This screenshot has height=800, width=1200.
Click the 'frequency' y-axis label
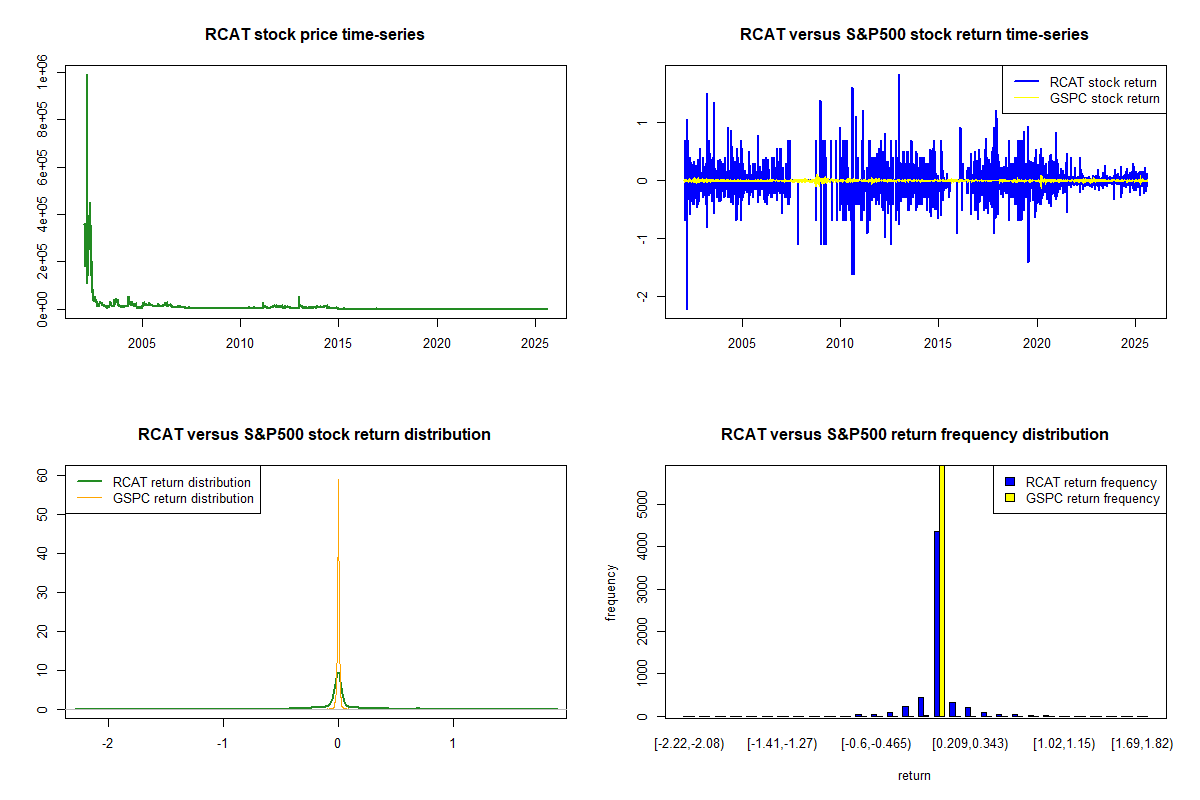pos(611,593)
